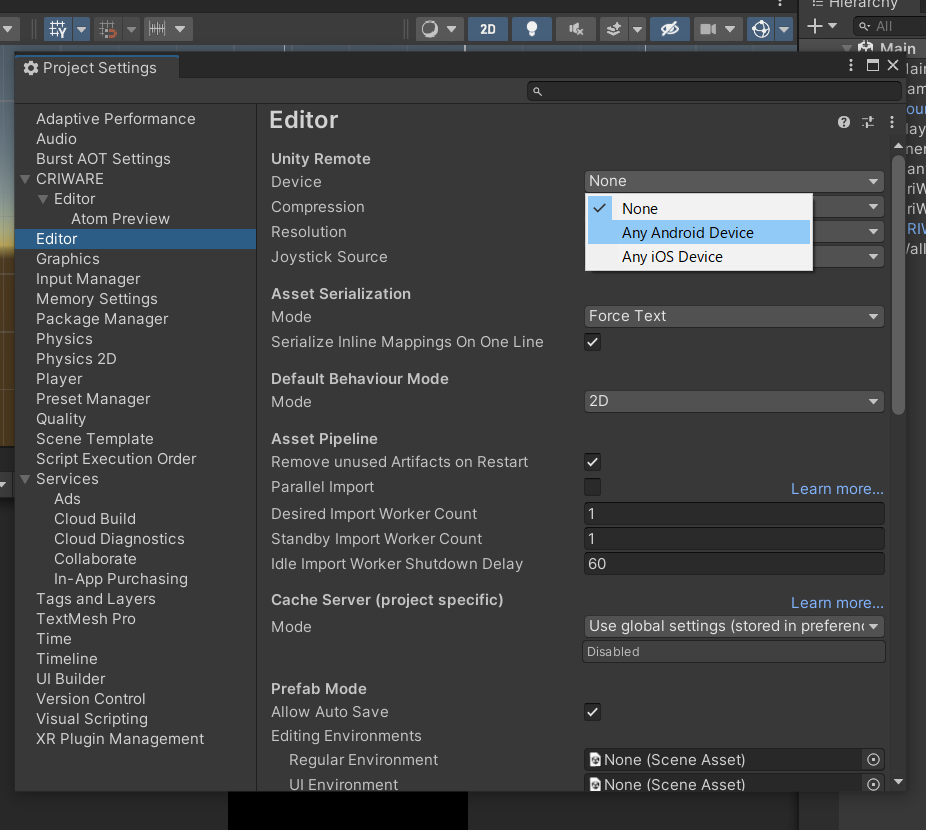The width and height of the screenshot is (926, 830).
Task: Toggle Remove unused Artifacts on Restart
Action: point(592,462)
